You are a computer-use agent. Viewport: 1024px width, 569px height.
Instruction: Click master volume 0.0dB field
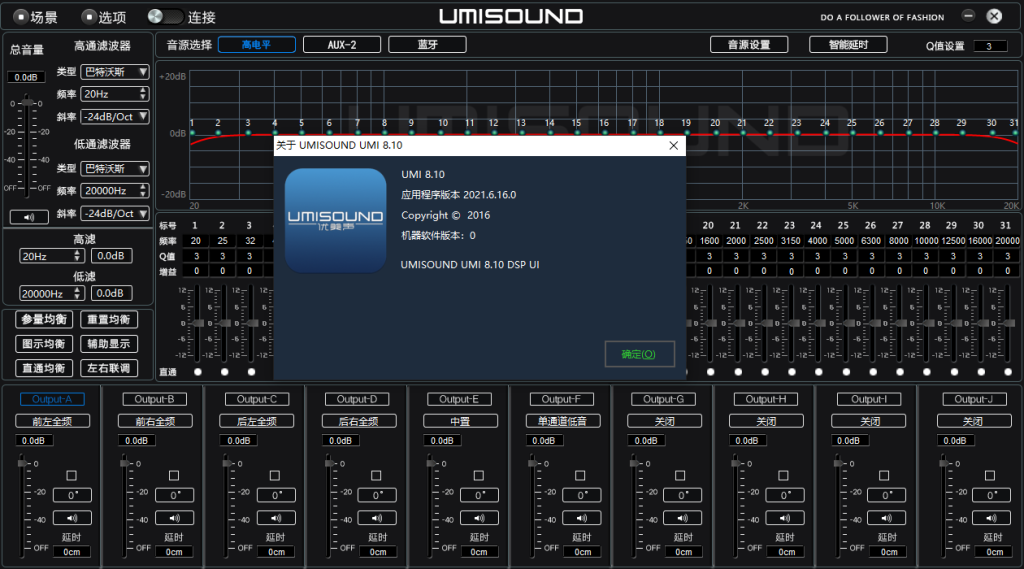(x=26, y=77)
